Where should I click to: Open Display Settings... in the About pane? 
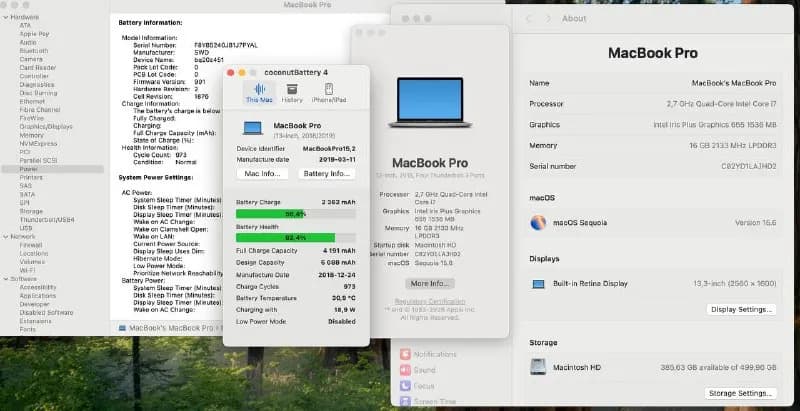(741, 310)
